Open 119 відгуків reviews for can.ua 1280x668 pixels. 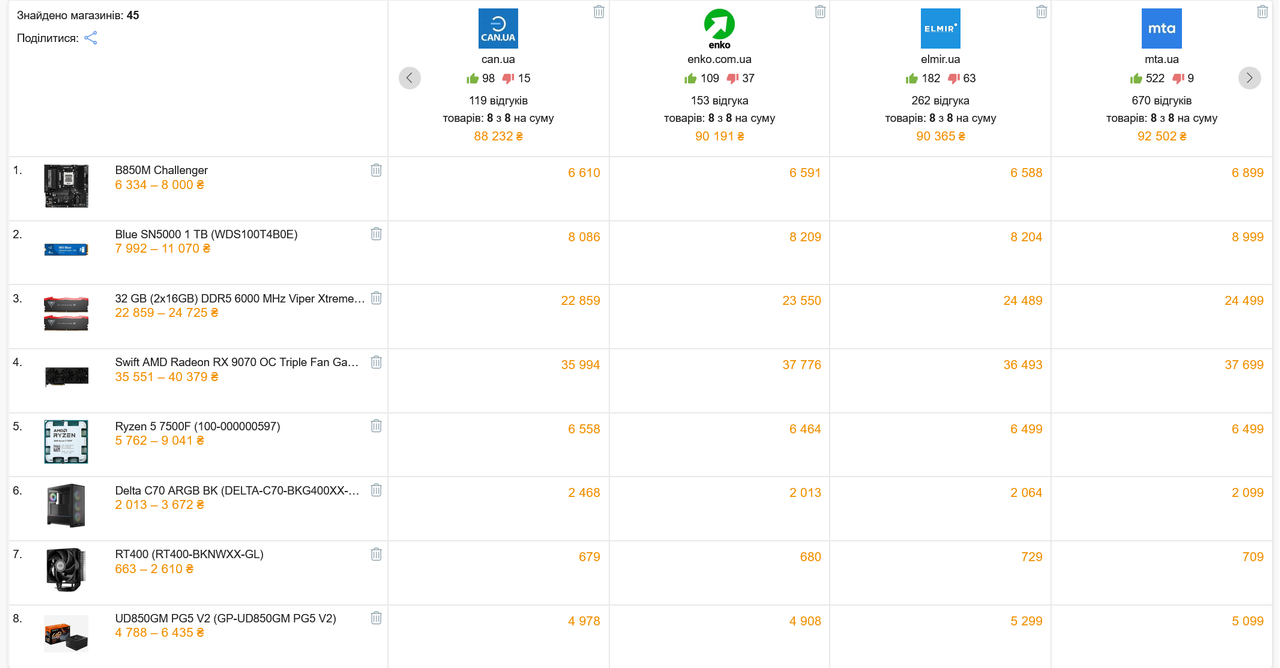(498, 100)
